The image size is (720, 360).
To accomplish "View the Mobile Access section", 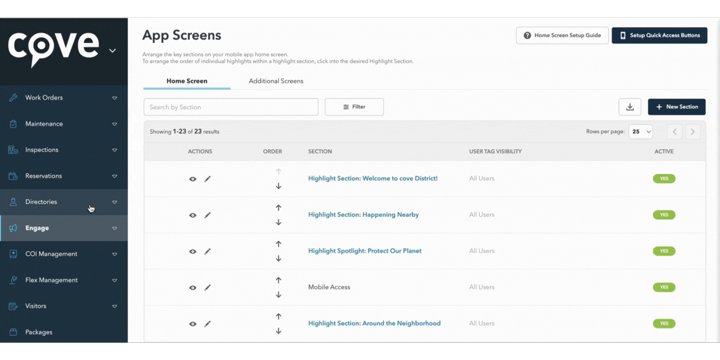I will [193, 287].
